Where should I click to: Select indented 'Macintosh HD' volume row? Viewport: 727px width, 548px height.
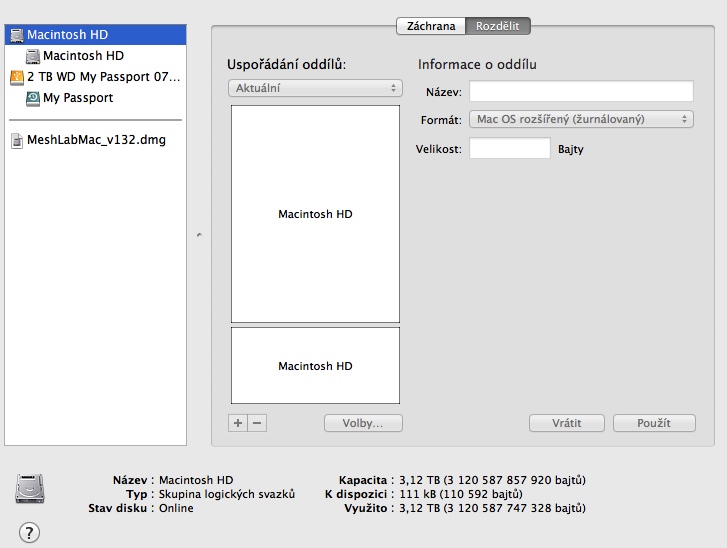(x=96, y=56)
